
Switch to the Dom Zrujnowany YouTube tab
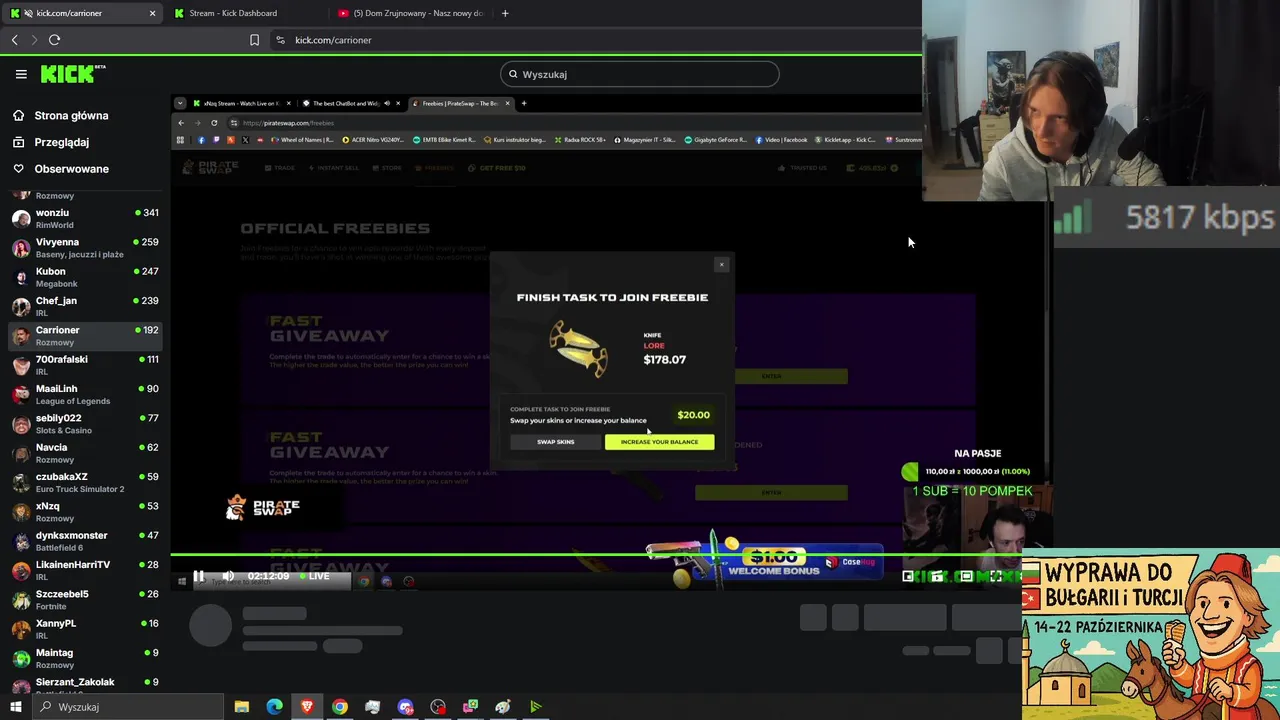click(410, 13)
